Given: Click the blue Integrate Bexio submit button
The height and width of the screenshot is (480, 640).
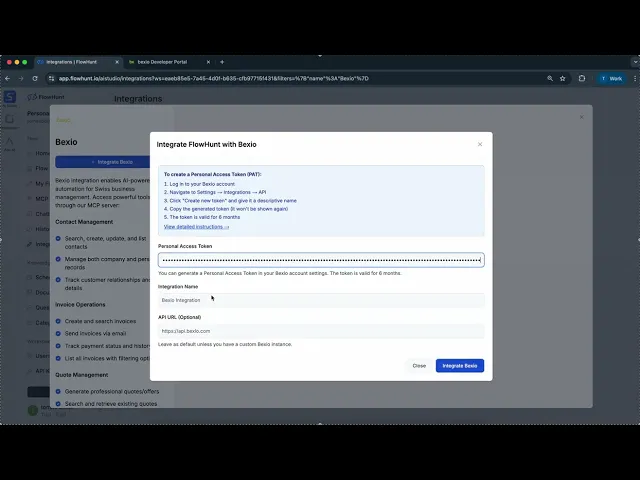Looking at the screenshot, I should coord(460,366).
